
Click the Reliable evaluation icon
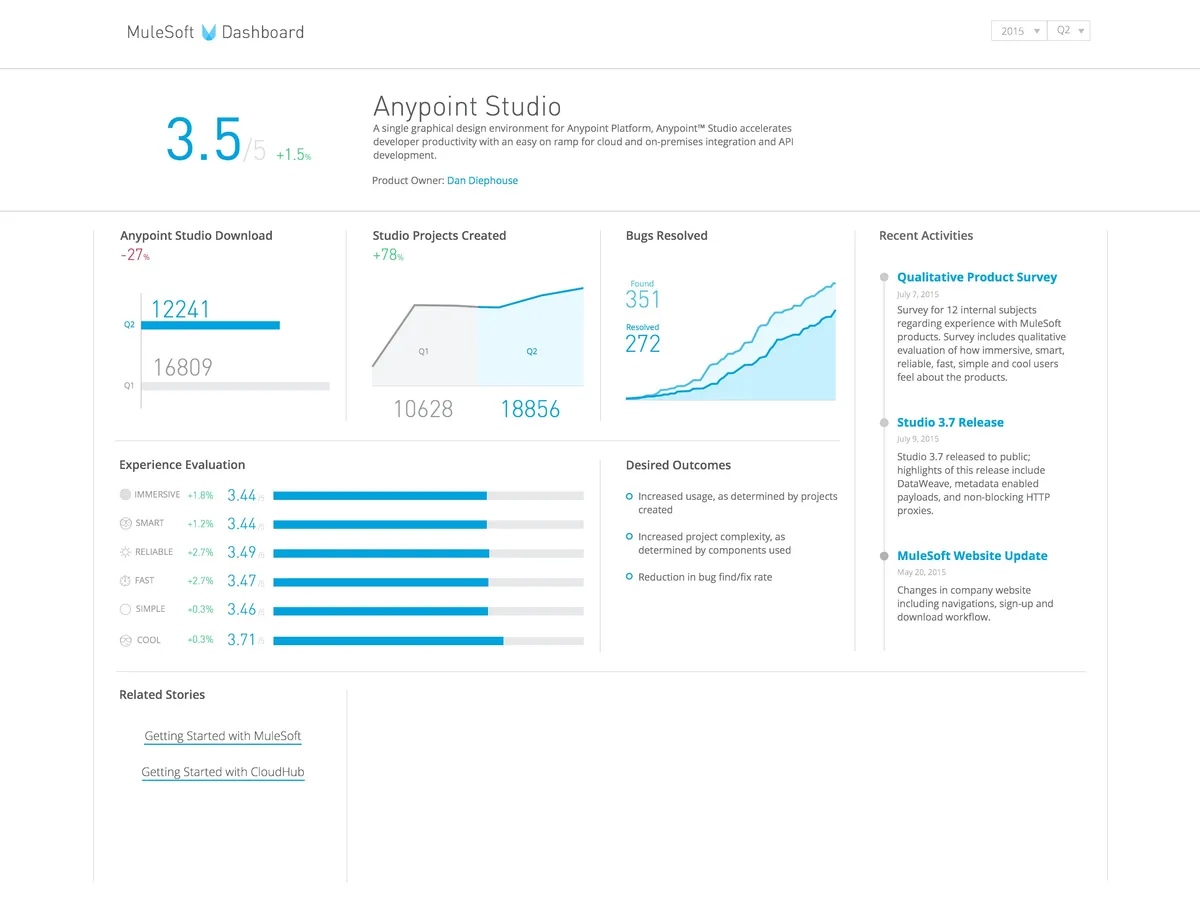pyautogui.click(x=125, y=552)
